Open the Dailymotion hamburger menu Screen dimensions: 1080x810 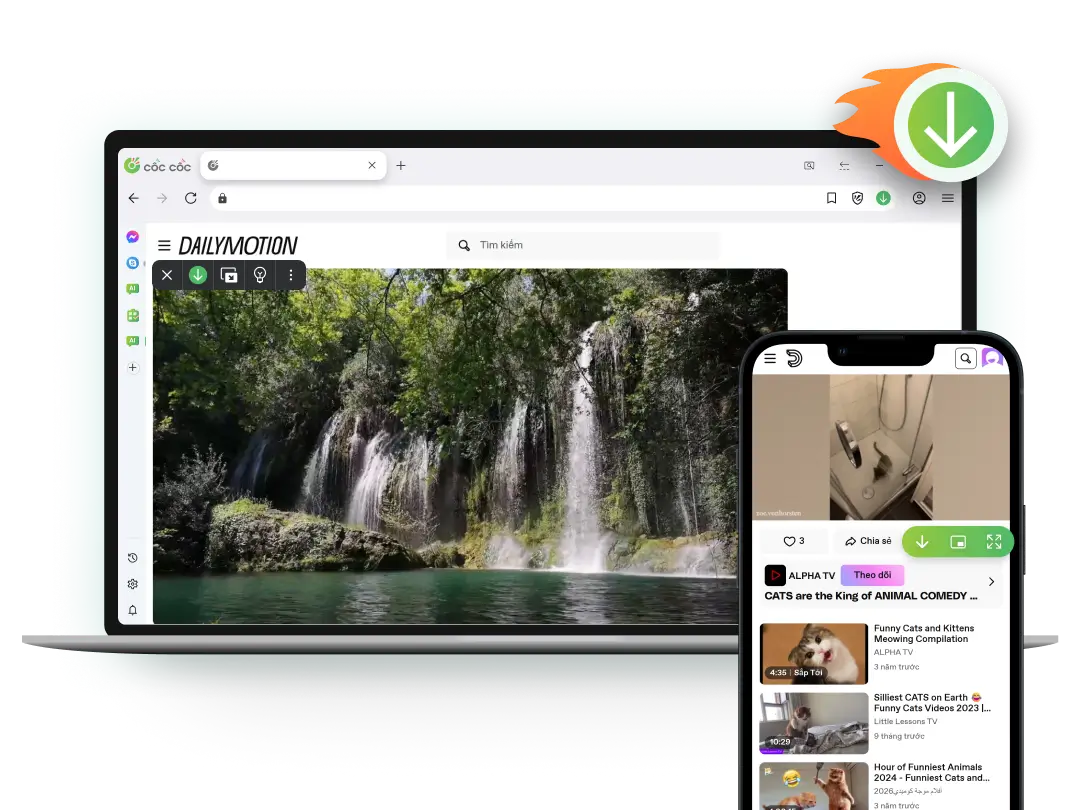tap(162, 244)
